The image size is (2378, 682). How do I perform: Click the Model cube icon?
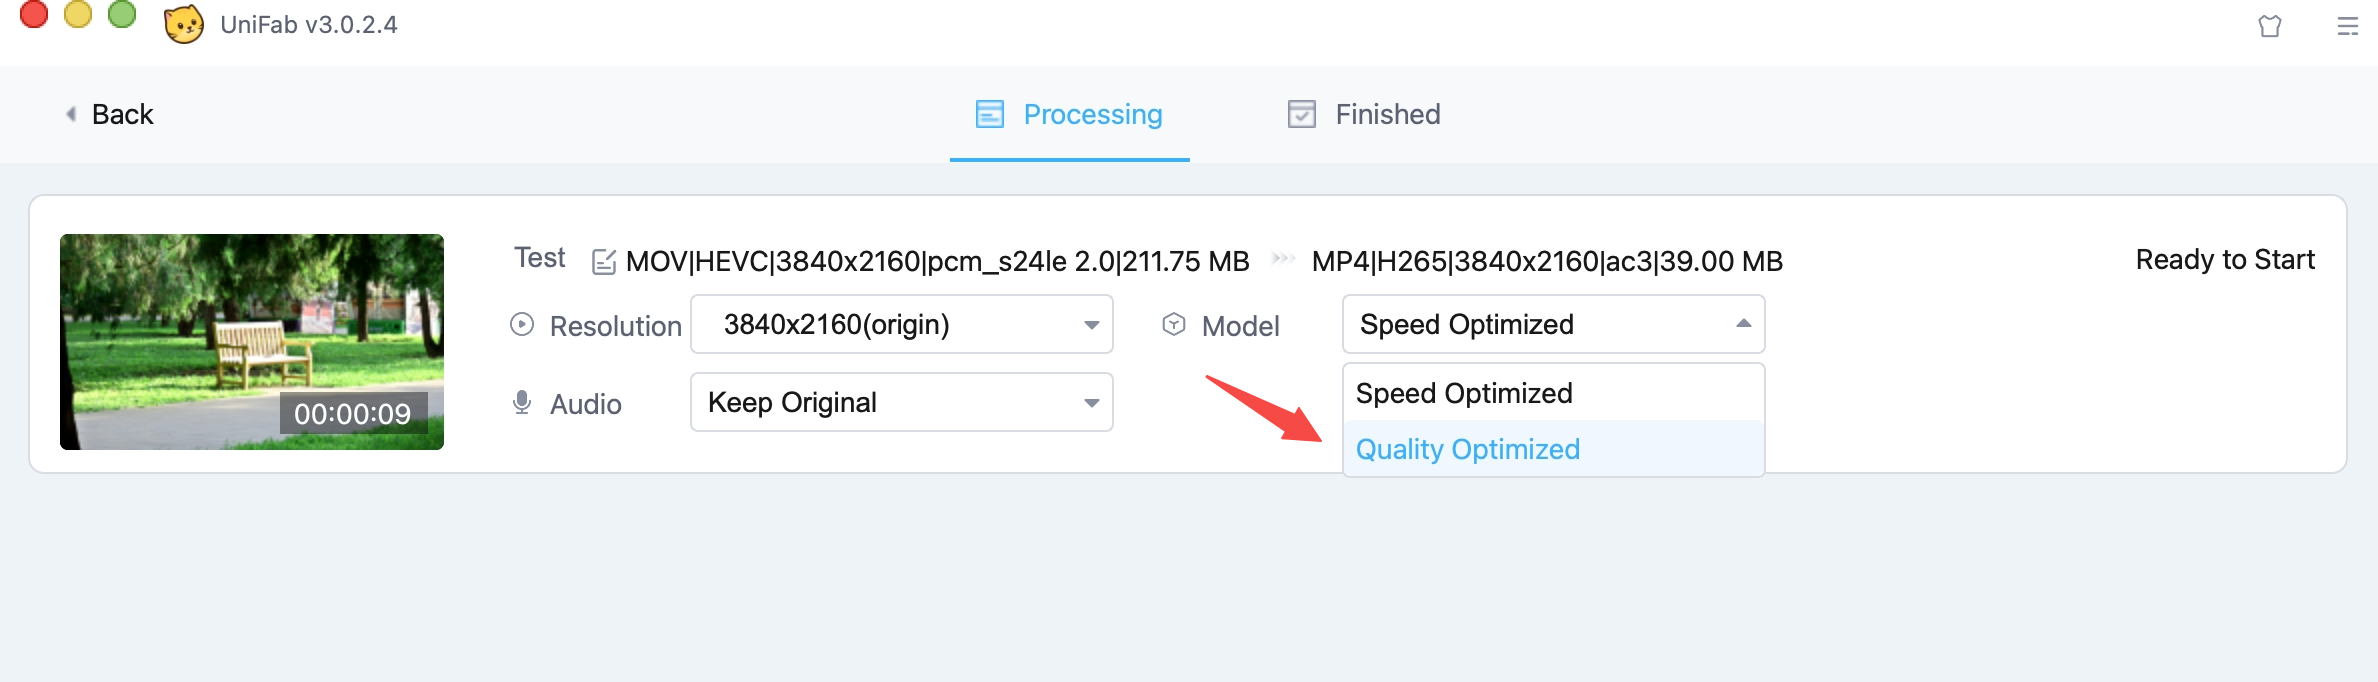click(x=1174, y=325)
